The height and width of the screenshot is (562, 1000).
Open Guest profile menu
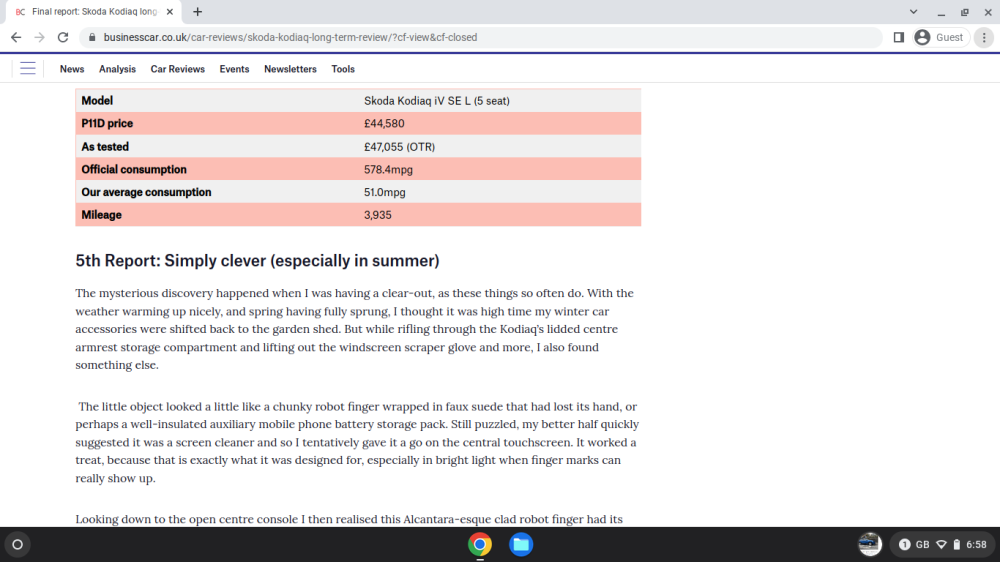[940, 38]
